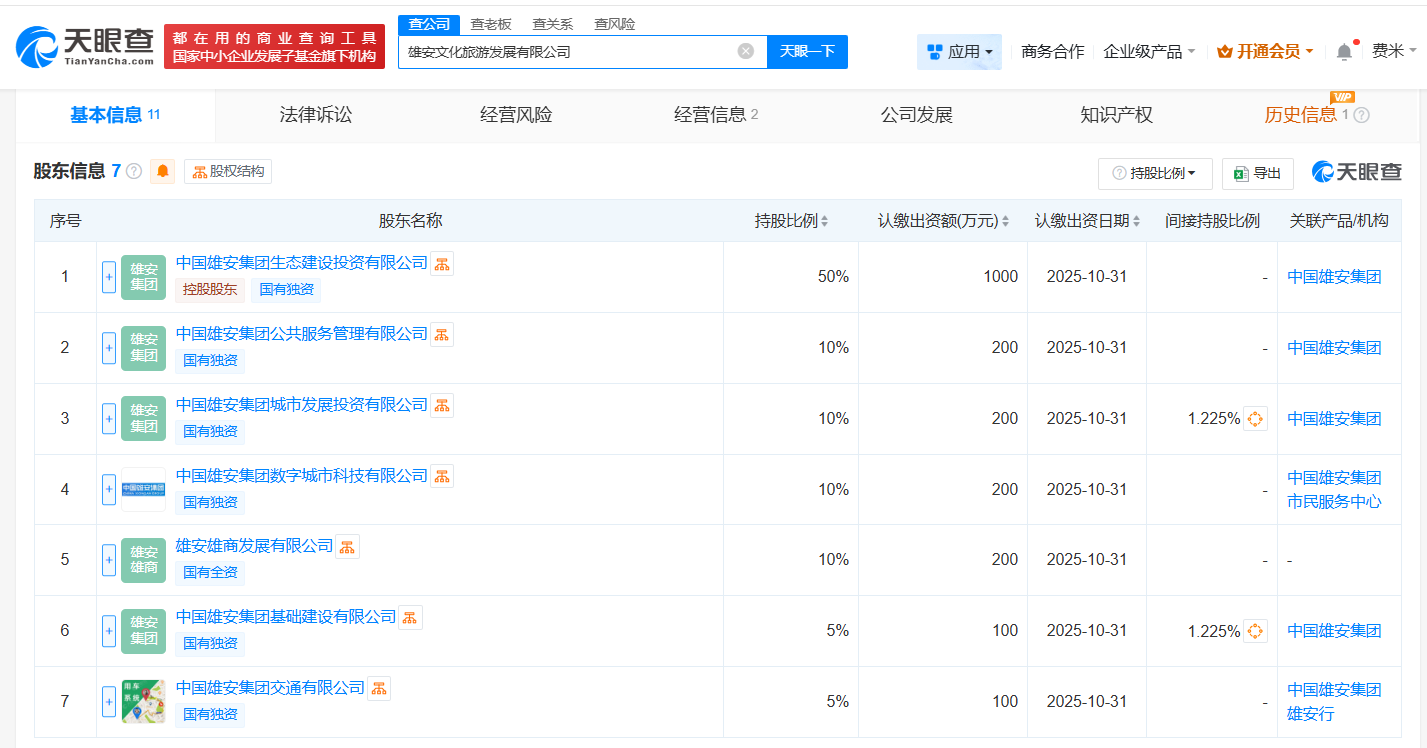Open the 持股比例 dropdown filter
The width and height of the screenshot is (1427, 748).
[1155, 173]
